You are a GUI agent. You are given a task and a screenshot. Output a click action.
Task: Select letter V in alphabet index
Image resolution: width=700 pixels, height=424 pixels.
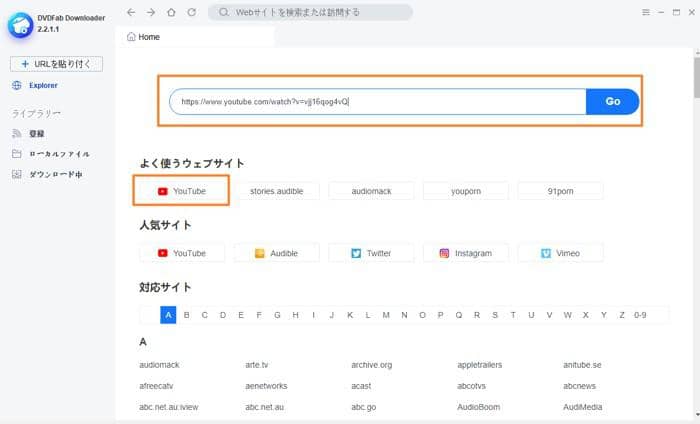click(549, 315)
